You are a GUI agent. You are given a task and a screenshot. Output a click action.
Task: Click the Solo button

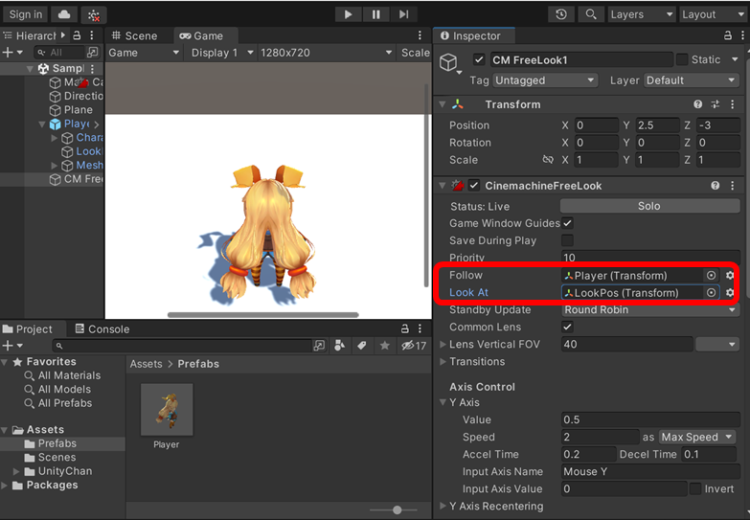649,206
